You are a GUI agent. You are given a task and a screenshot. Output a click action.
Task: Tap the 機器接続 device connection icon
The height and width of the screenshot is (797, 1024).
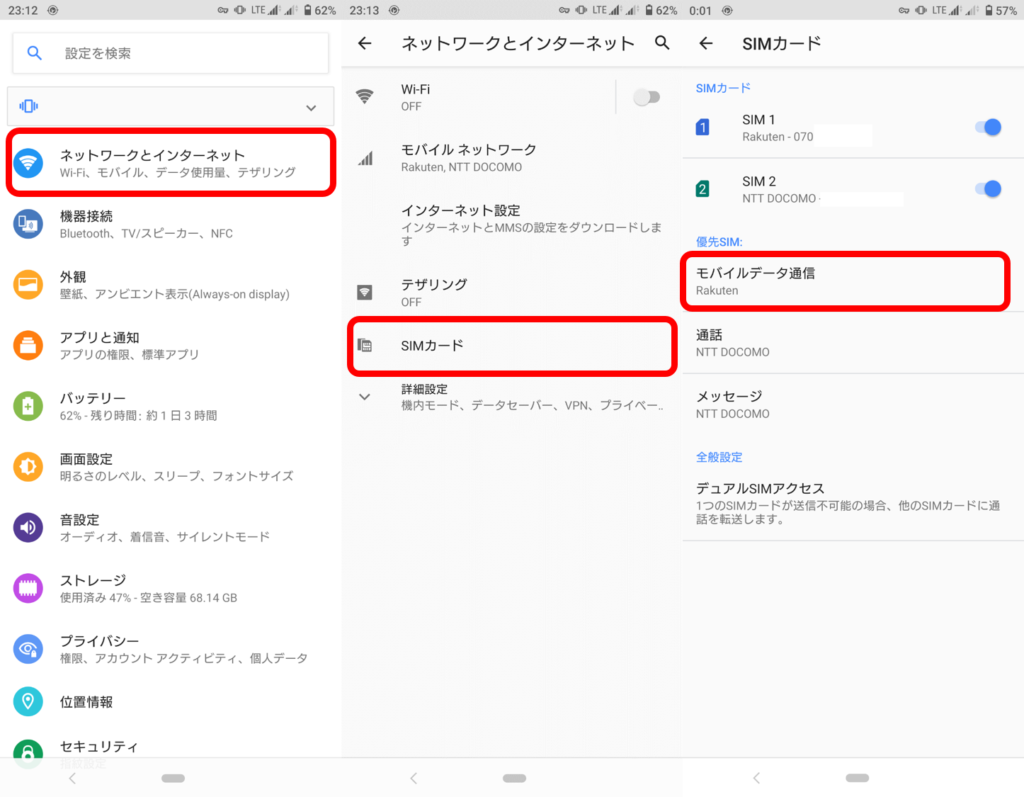(28, 224)
